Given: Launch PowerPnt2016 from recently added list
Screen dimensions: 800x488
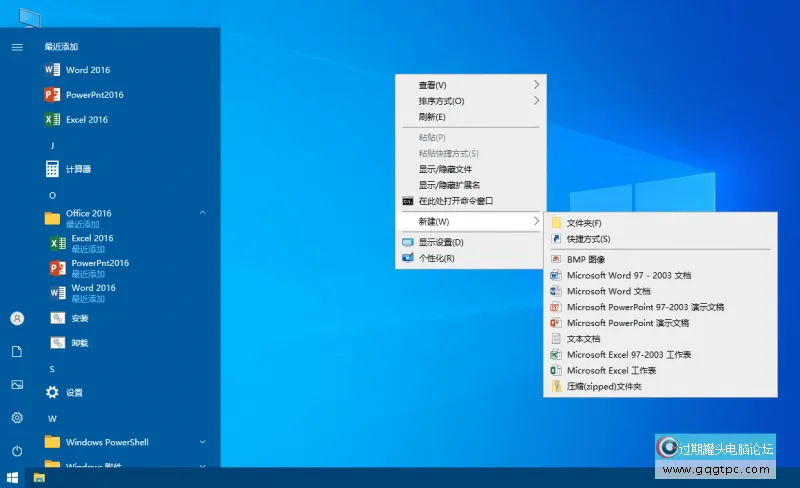Looking at the screenshot, I should click(94, 95).
